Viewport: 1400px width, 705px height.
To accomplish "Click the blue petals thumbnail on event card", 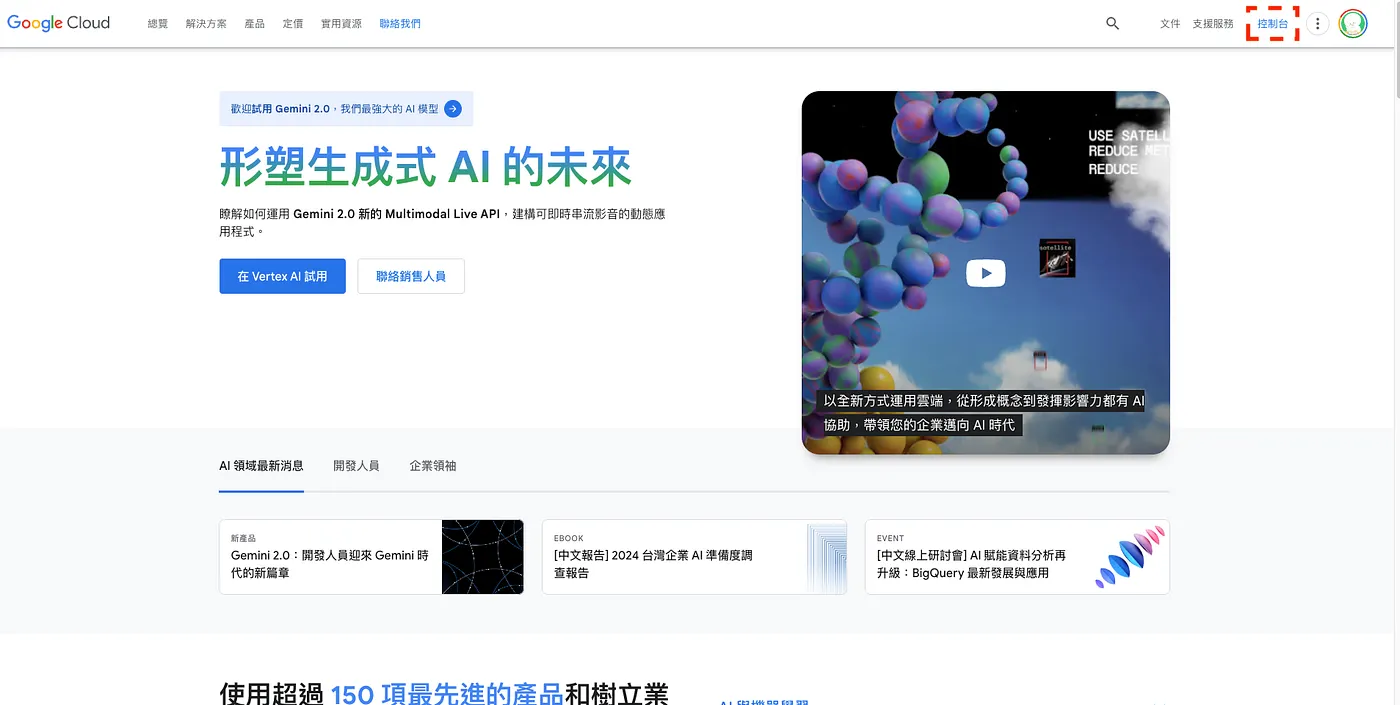I will coord(1130,557).
